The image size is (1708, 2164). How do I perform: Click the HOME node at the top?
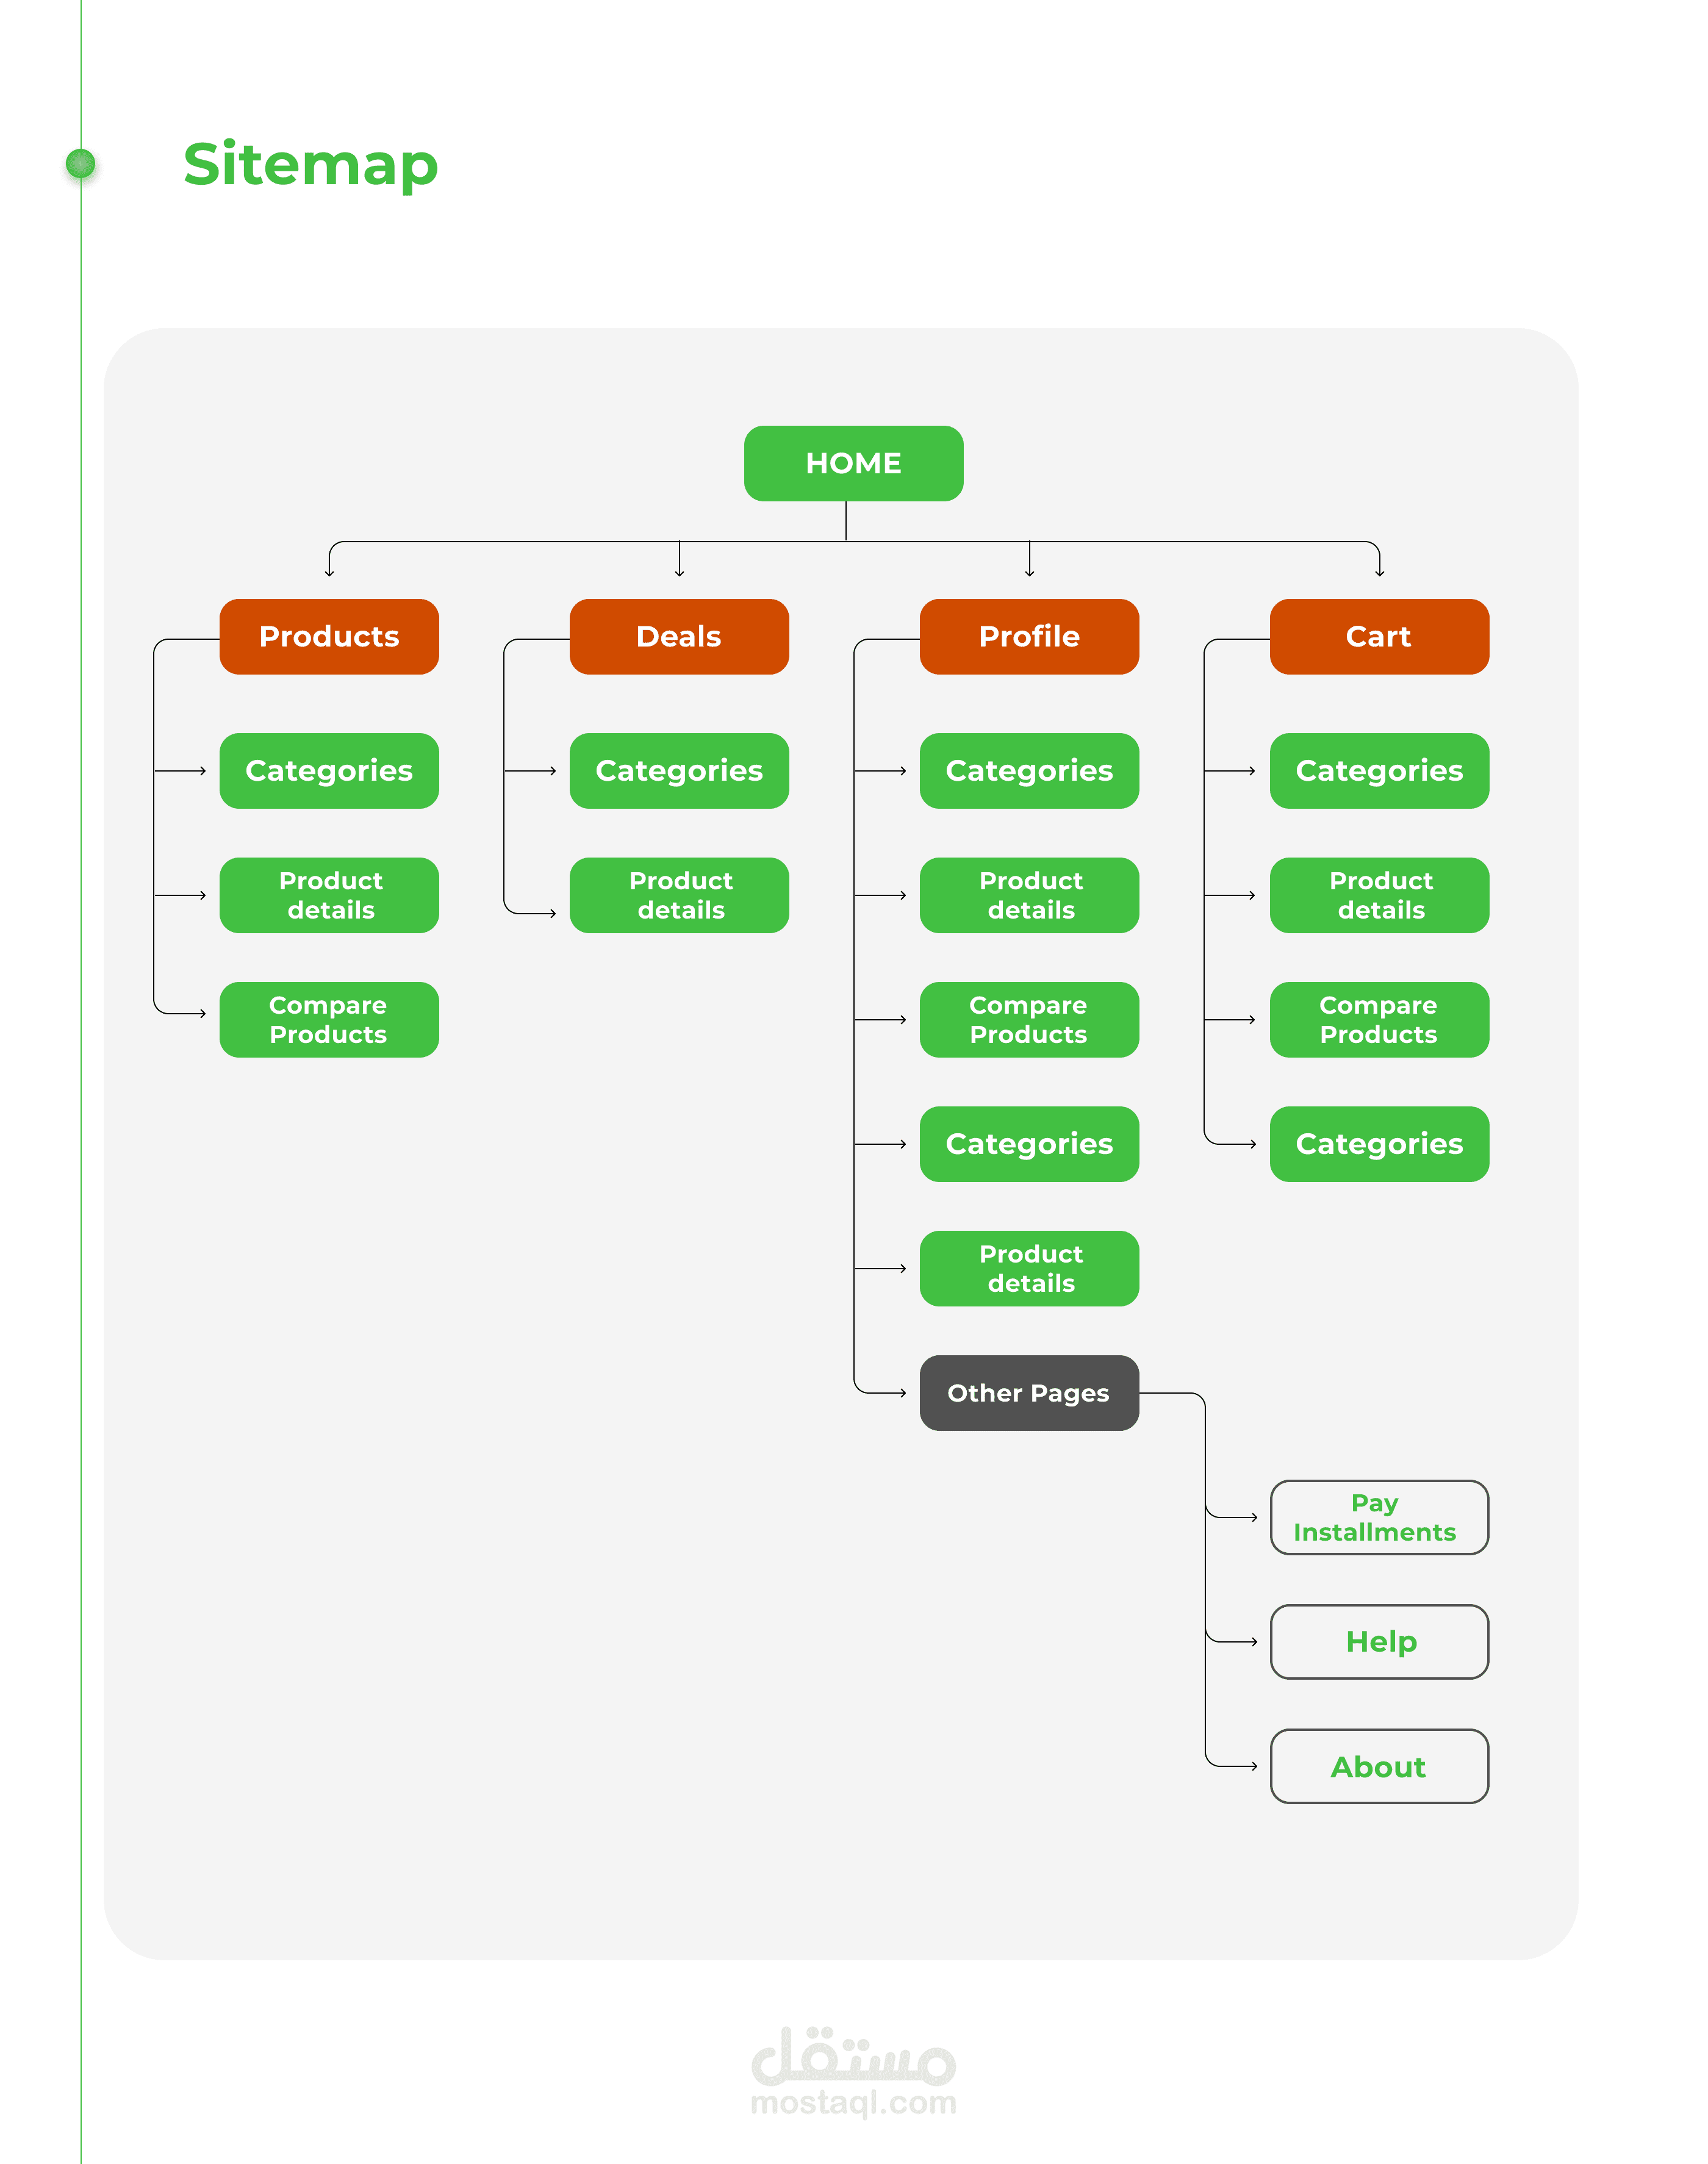coord(853,463)
